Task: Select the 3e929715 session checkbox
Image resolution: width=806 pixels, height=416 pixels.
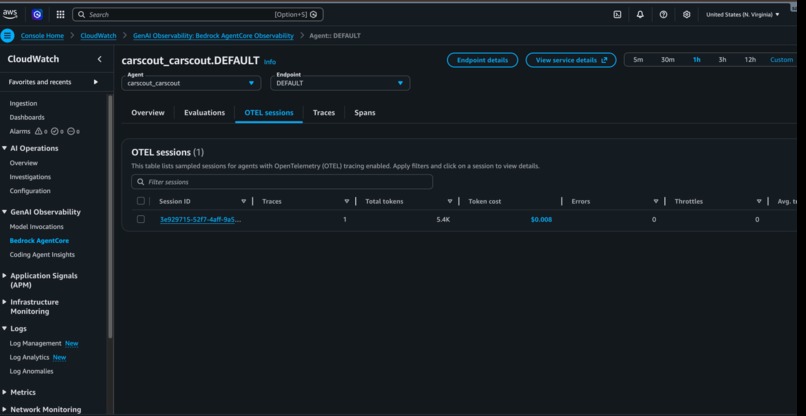Action: tap(141, 219)
